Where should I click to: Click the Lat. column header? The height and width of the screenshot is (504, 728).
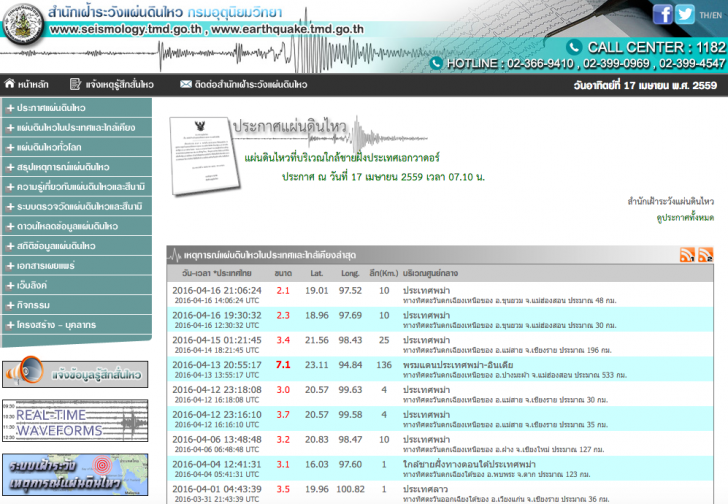click(x=317, y=273)
